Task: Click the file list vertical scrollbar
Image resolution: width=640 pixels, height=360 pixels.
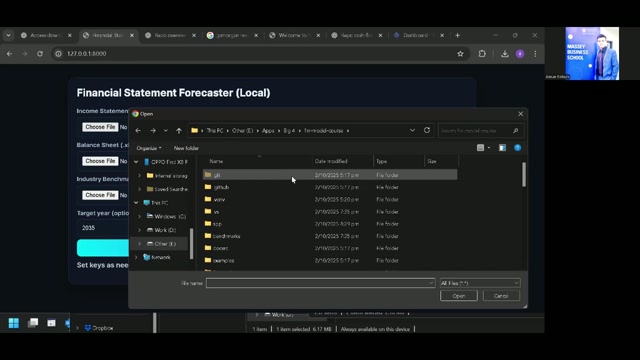Action: [524, 175]
